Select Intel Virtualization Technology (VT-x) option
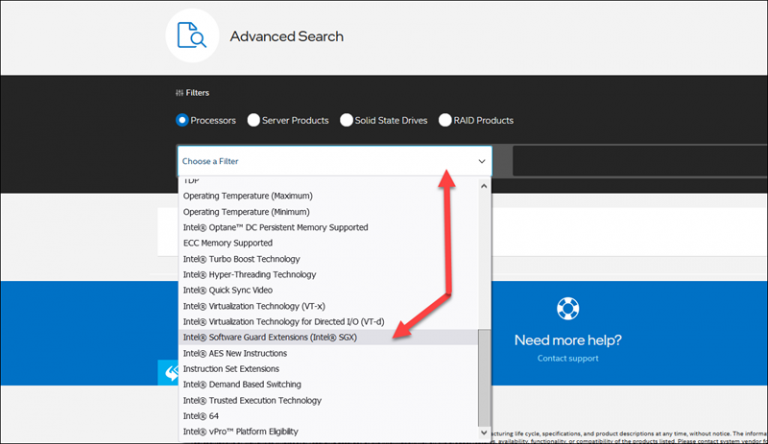This screenshot has width=768, height=444. point(254,306)
